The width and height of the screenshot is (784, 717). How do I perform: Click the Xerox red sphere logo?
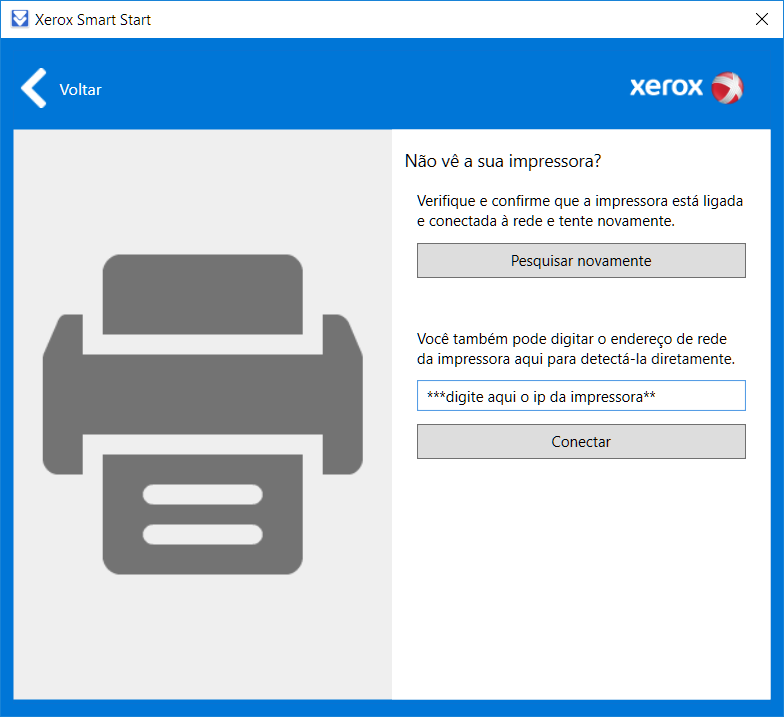(727, 88)
